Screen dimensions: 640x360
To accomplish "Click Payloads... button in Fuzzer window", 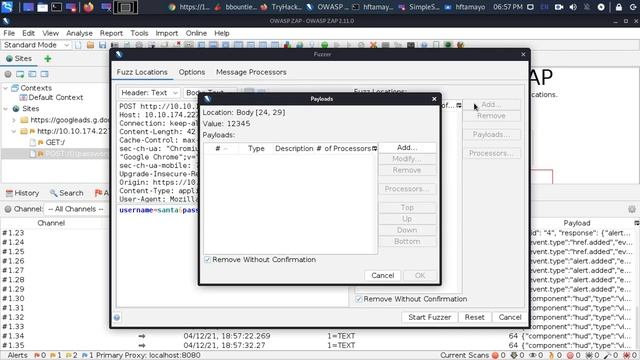I will click(x=491, y=135).
